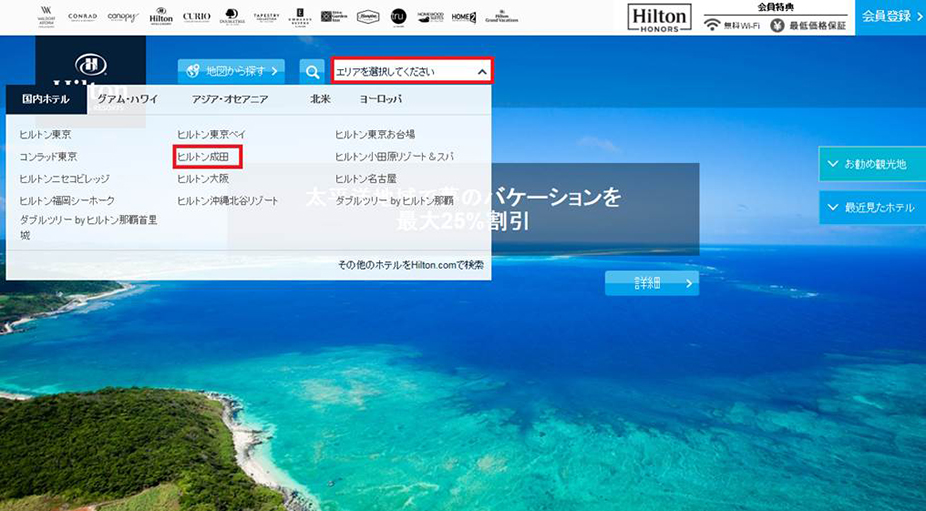Click the free Wi-Fi icon
Screen dimensions: 926x511
coord(712,25)
